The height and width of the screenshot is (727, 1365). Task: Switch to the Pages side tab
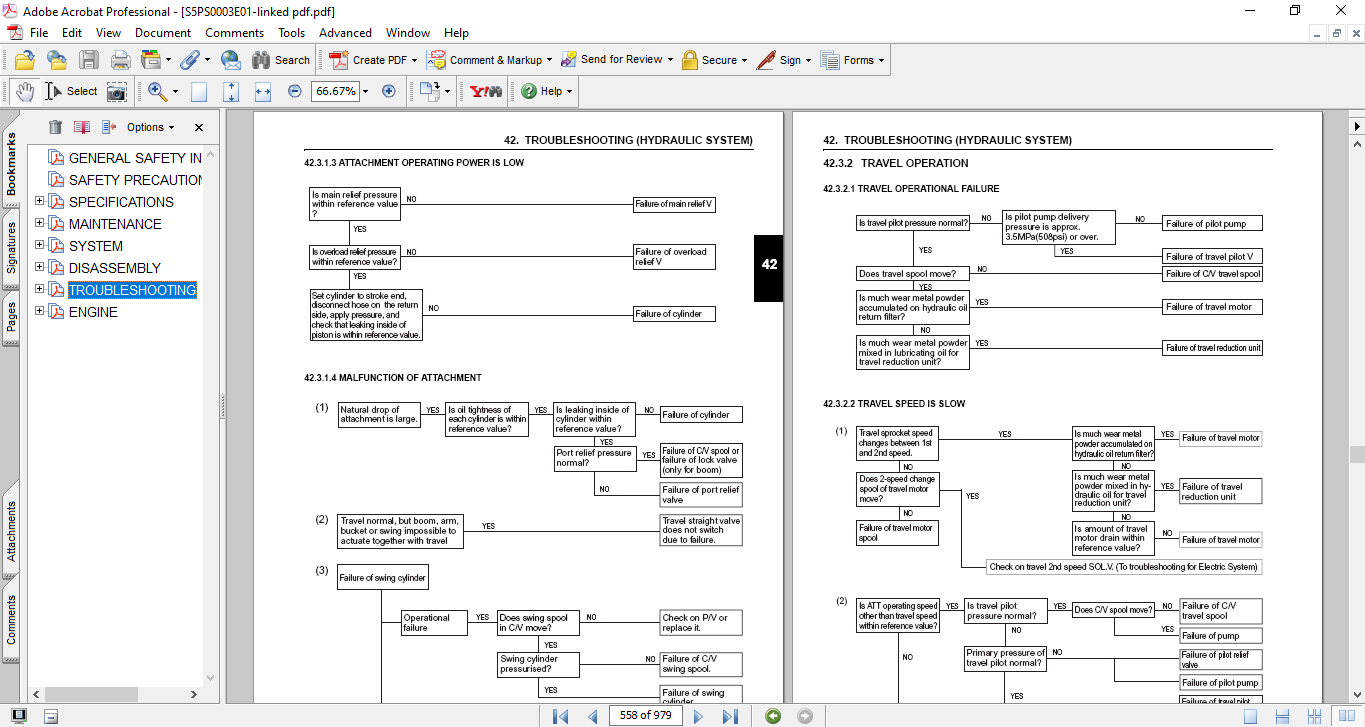pos(11,316)
